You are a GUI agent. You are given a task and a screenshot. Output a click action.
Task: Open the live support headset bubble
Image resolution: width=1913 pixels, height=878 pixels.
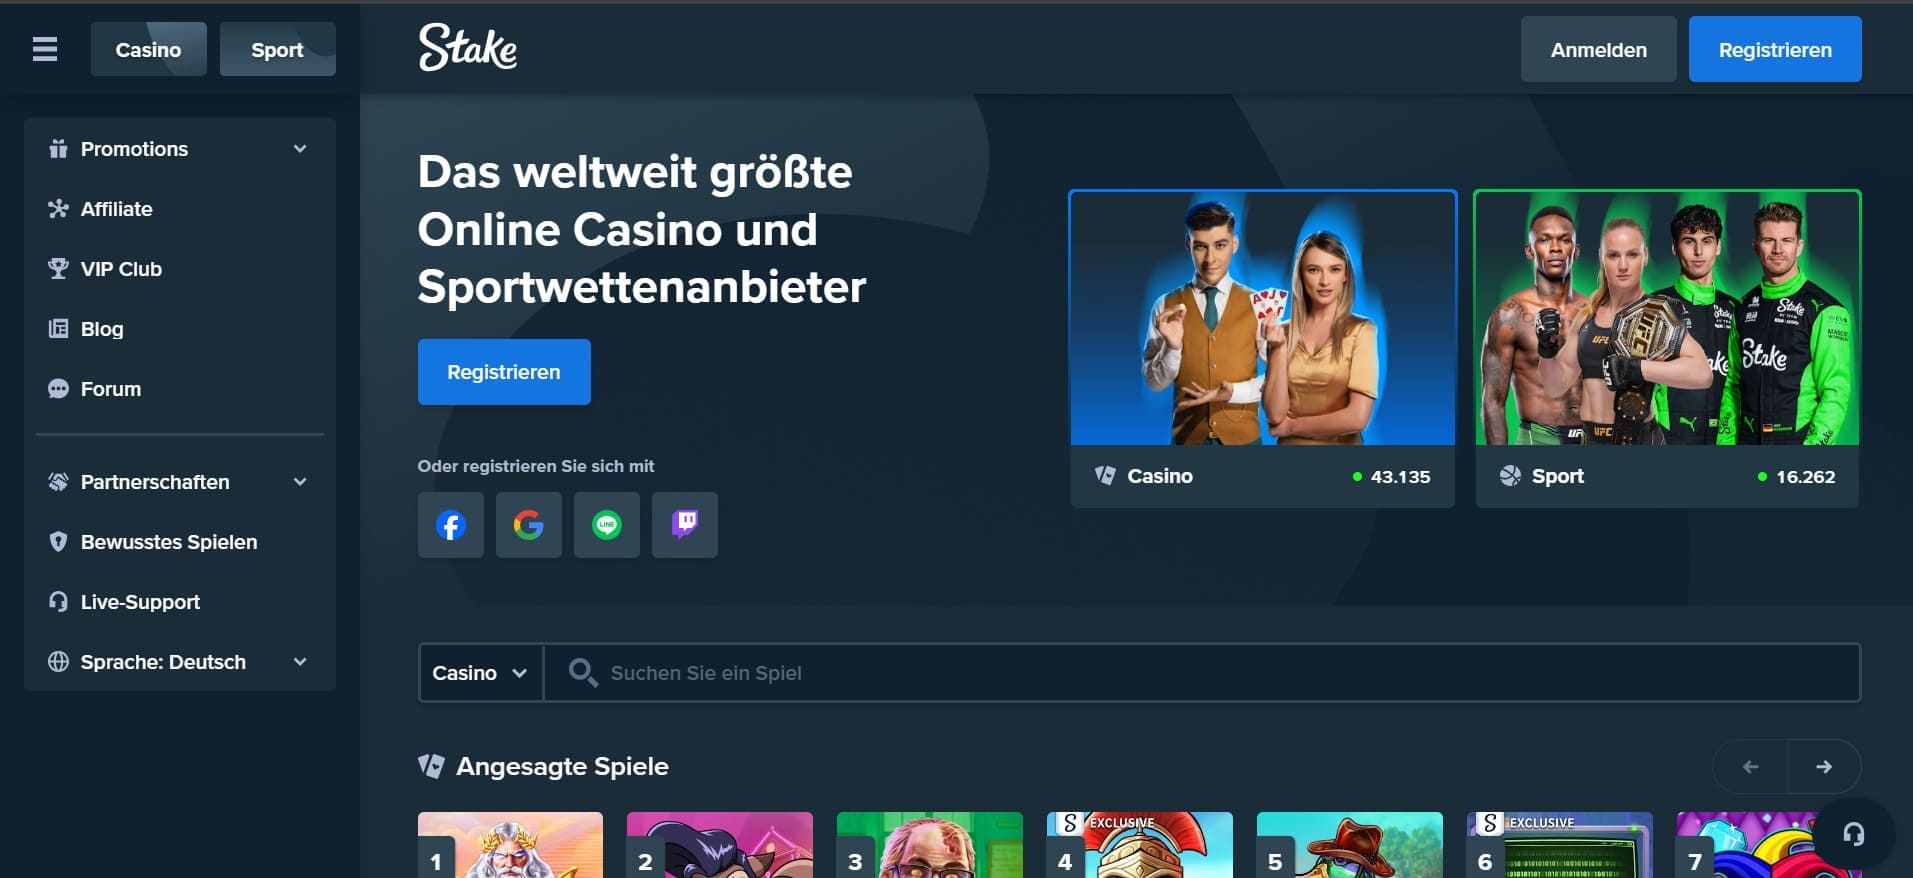click(x=1853, y=834)
